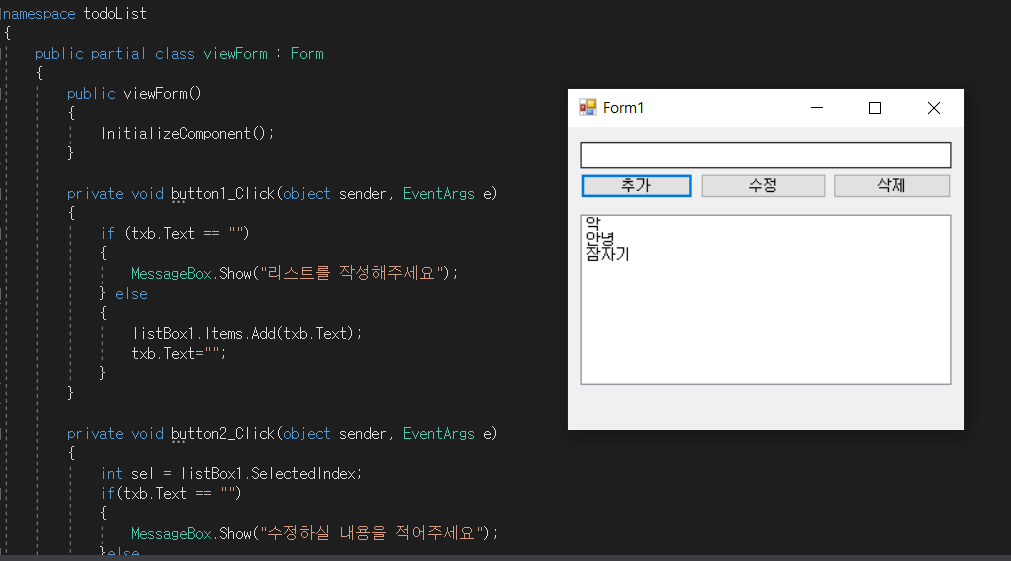Minimize the Form1 window
Viewport: 1011px width, 561px height.
[x=817, y=108]
